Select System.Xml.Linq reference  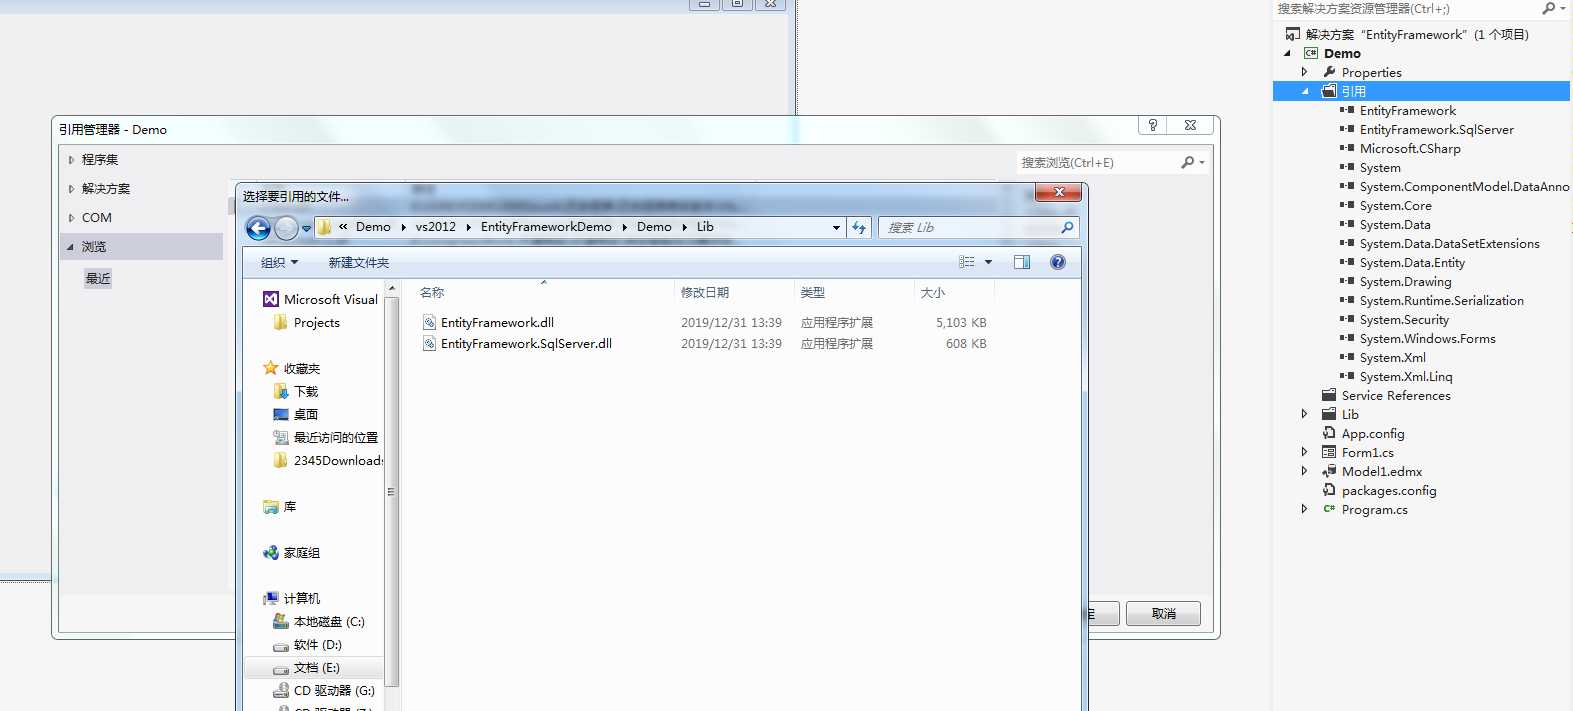pos(1406,376)
